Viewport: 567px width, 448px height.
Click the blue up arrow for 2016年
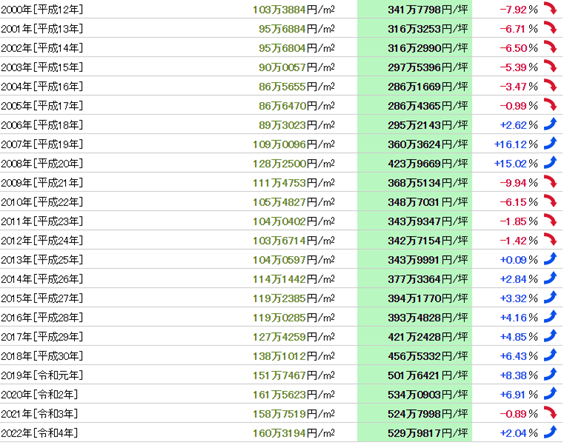pos(550,317)
